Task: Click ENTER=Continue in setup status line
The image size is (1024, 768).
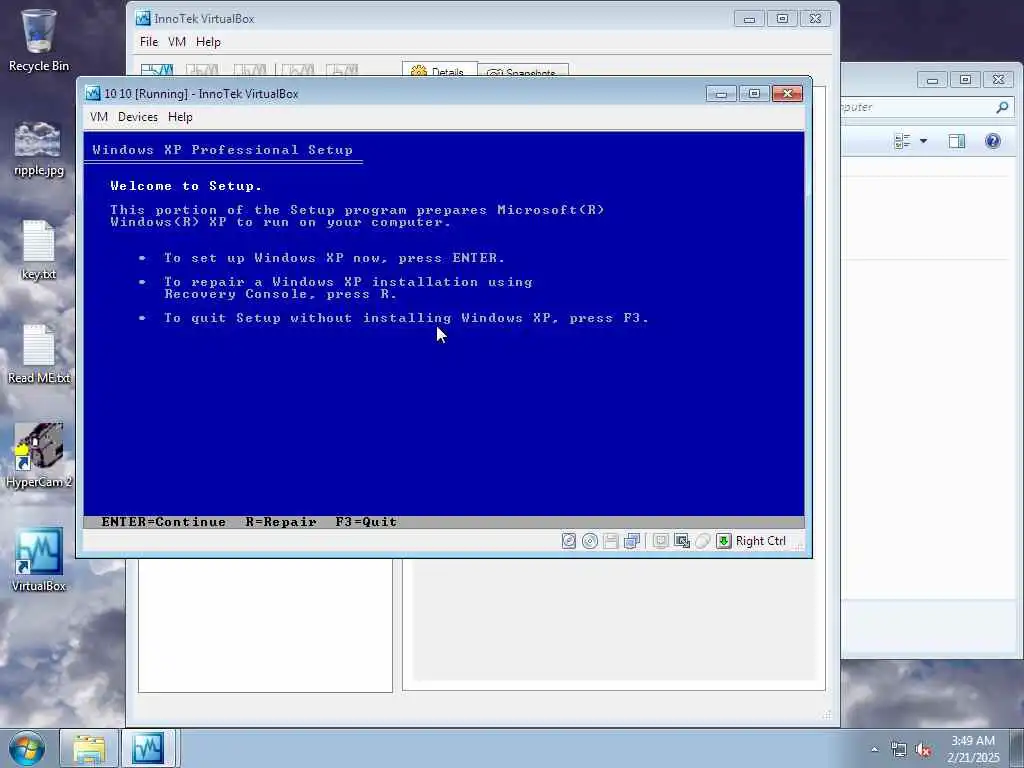Action: click(x=164, y=522)
